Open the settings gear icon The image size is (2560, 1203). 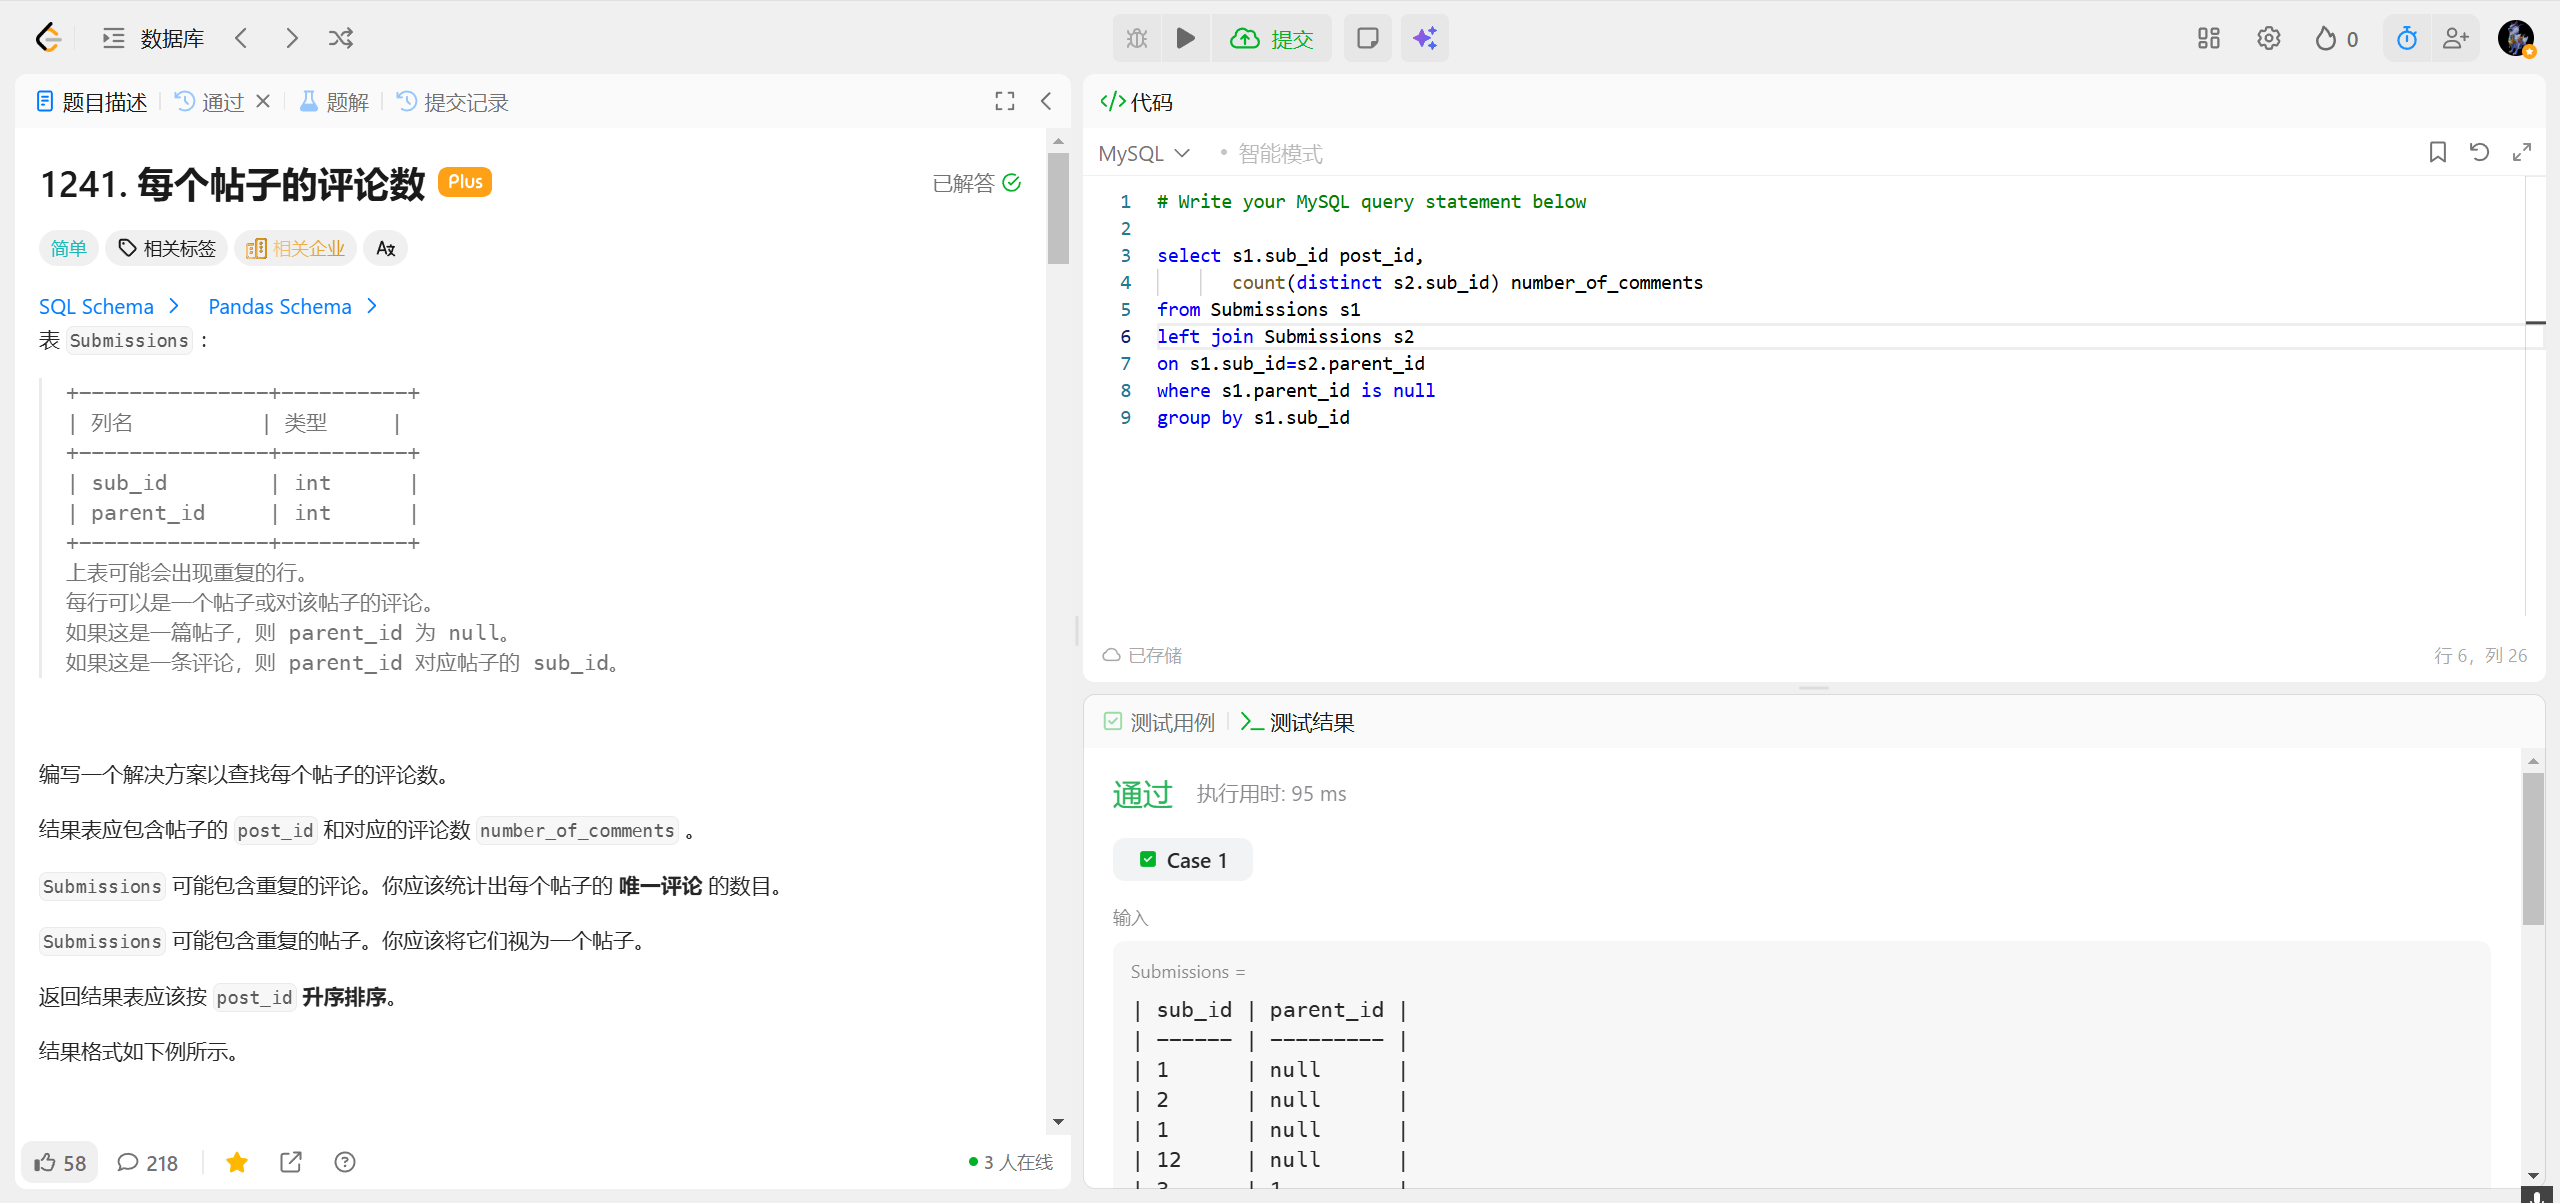tap(2268, 38)
